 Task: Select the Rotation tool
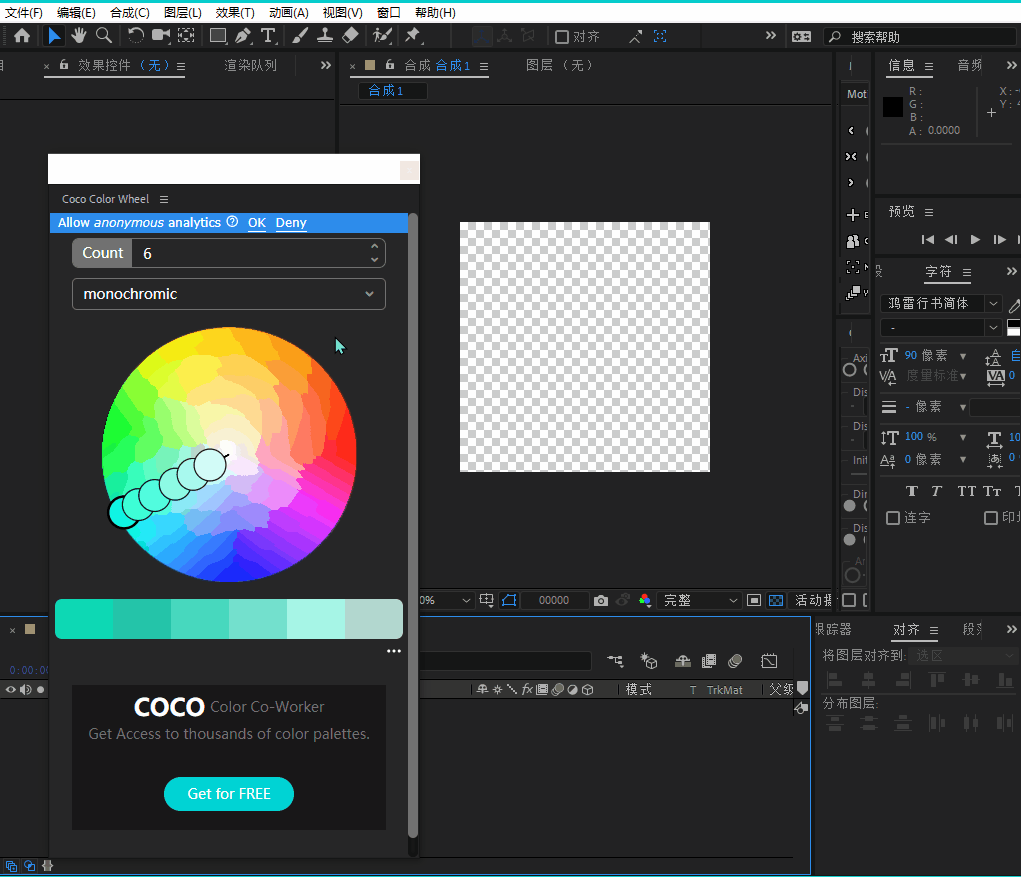(135, 36)
